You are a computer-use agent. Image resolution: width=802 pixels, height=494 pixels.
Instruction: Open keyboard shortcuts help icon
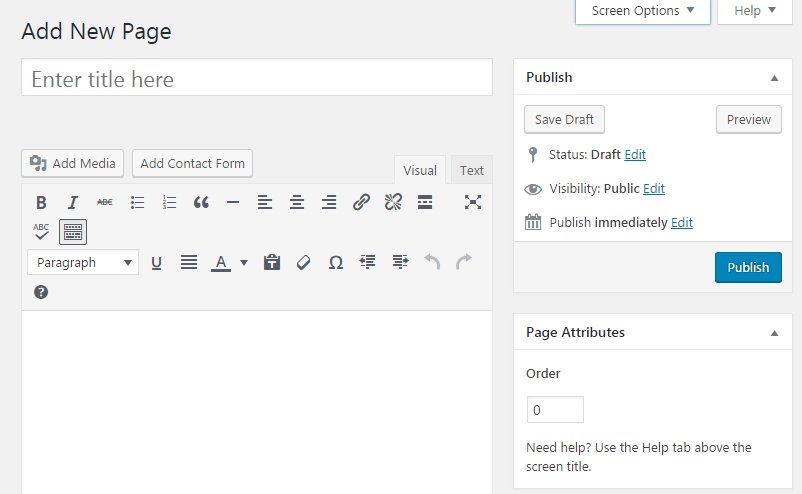click(x=41, y=293)
